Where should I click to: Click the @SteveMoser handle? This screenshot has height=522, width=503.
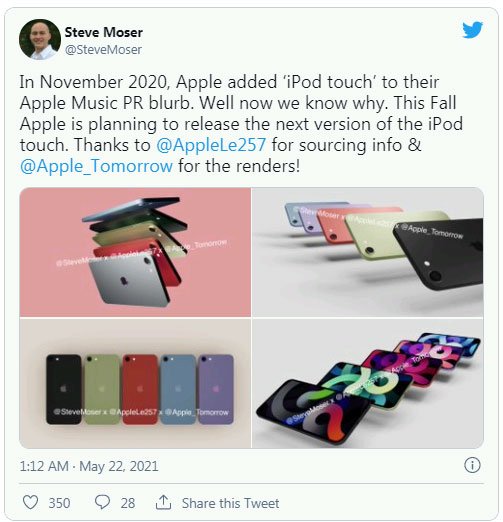click(x=103, y=50)
